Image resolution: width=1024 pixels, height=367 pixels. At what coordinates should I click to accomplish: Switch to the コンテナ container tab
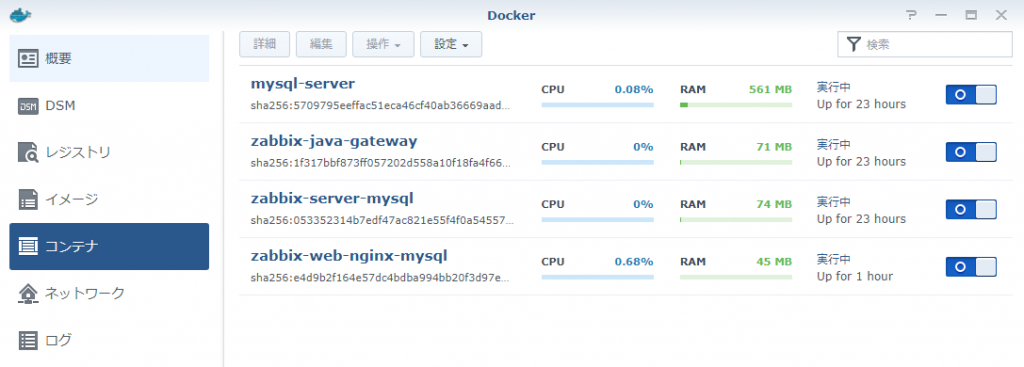109,246
